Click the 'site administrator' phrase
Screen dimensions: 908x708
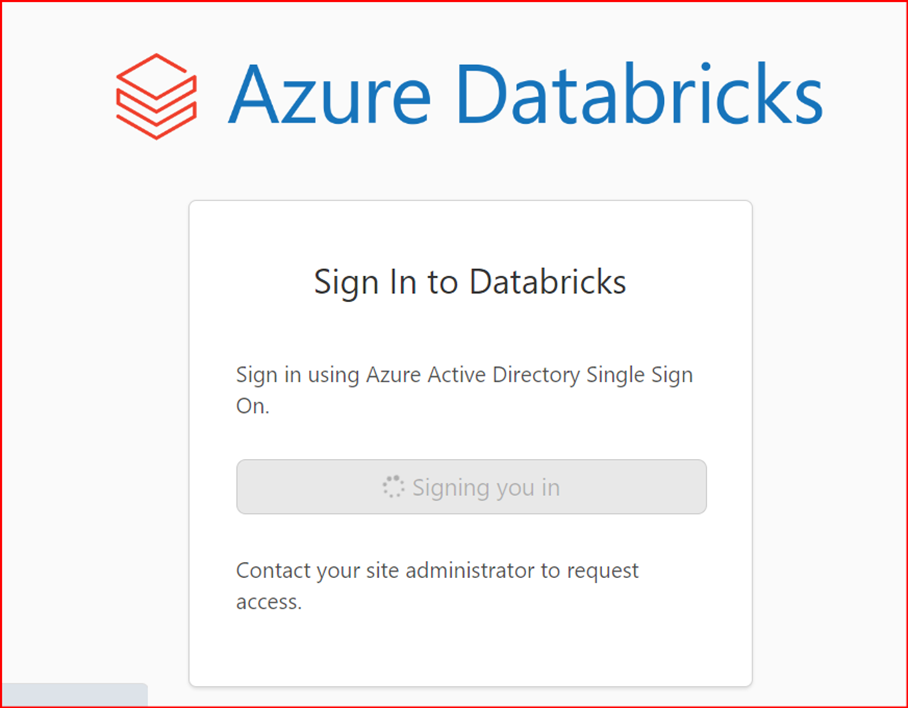(450, 571)
